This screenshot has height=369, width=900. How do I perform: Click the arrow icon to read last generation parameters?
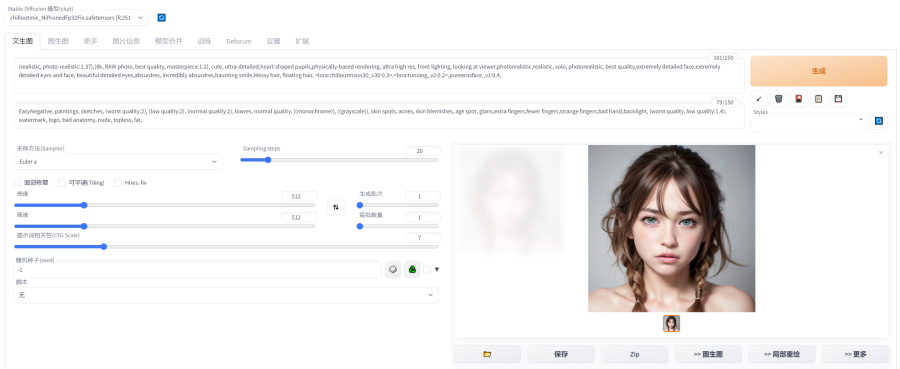pos(758,99)
